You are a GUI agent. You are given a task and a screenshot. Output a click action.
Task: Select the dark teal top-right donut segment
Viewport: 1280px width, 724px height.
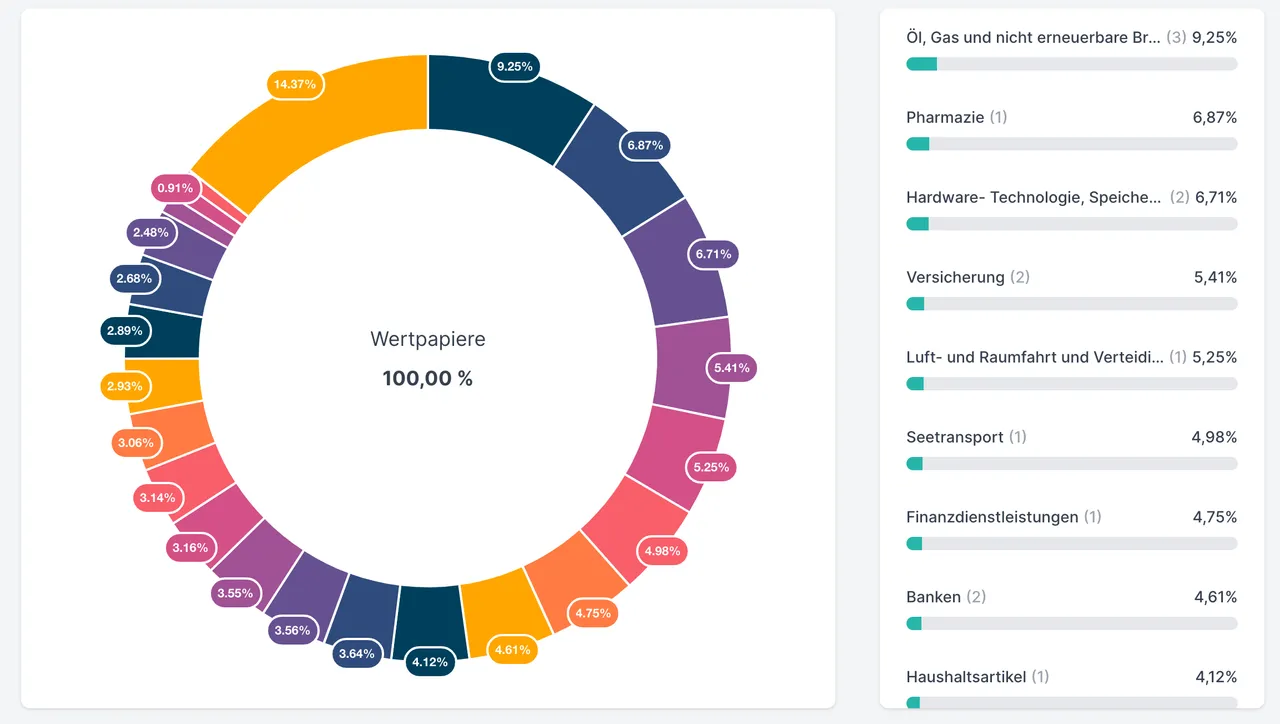pos(505,108)
